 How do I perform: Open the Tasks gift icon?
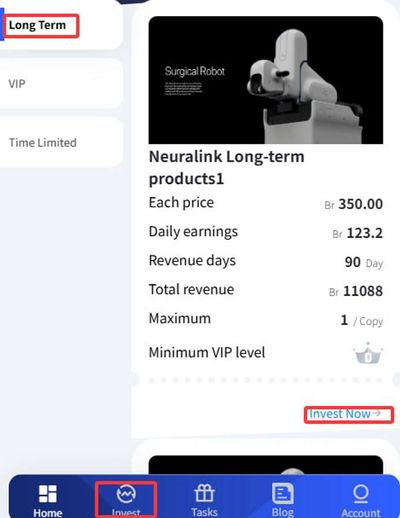(204, 493)
